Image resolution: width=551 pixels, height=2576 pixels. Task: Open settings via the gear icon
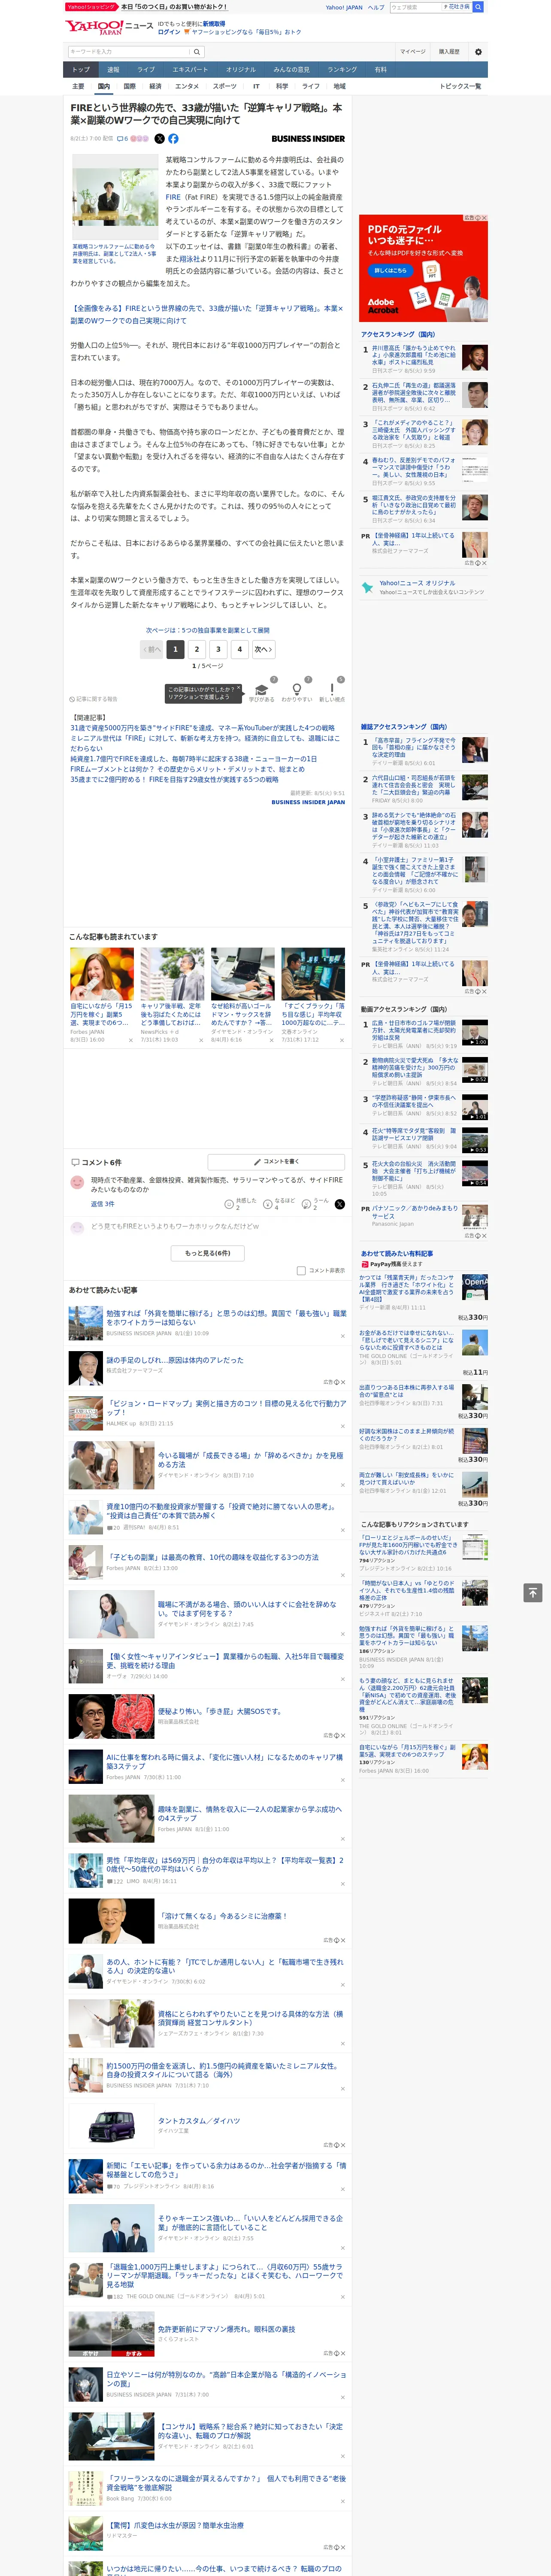[x=478, y=52]
